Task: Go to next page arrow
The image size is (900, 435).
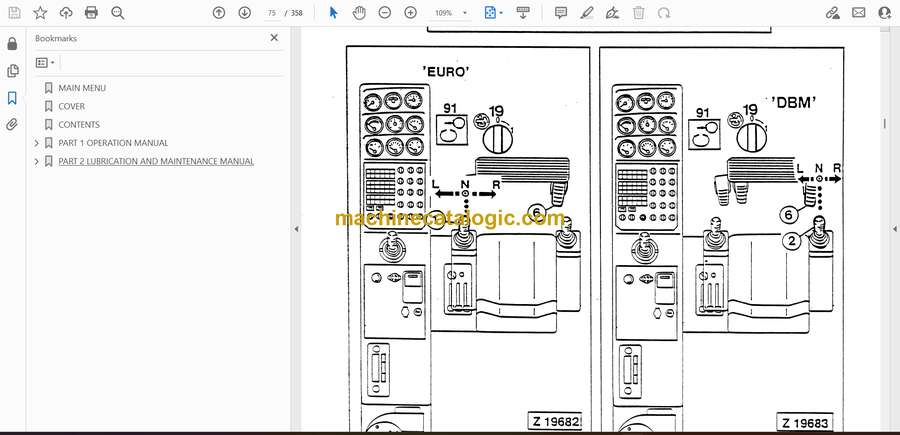Action: tap(245, 13)
